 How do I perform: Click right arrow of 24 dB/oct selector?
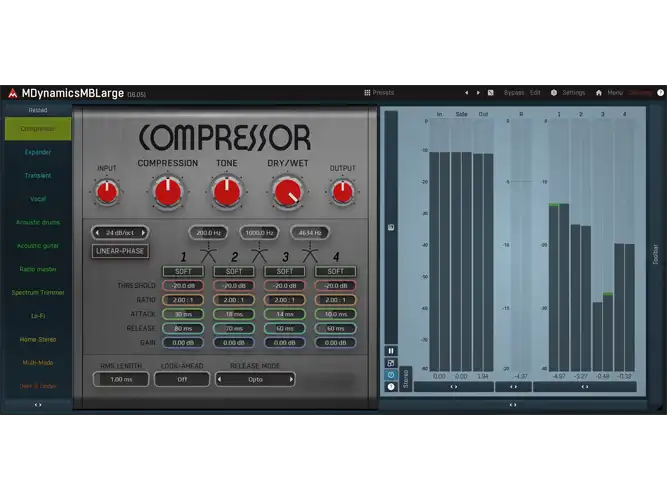[x=143, y=233]
